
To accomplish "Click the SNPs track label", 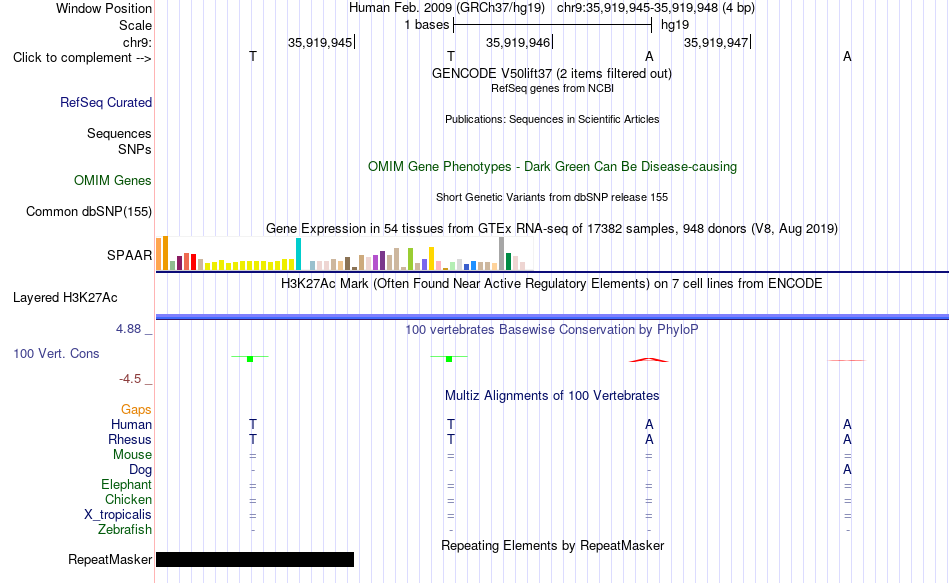I will [x=135, y=149].
